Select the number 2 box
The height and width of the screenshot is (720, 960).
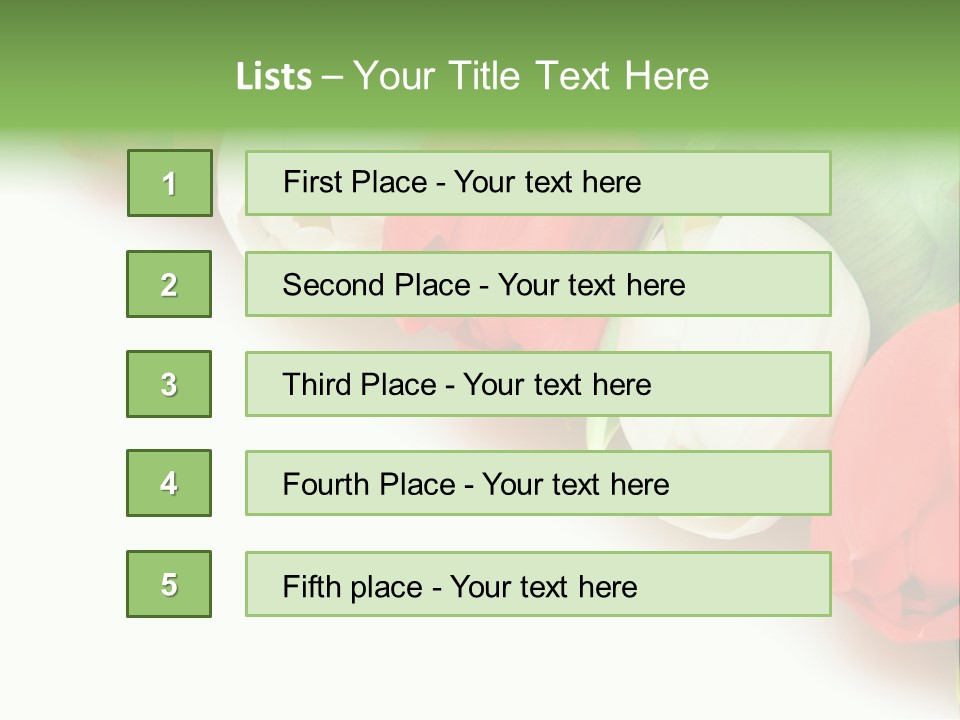point(169,284)
